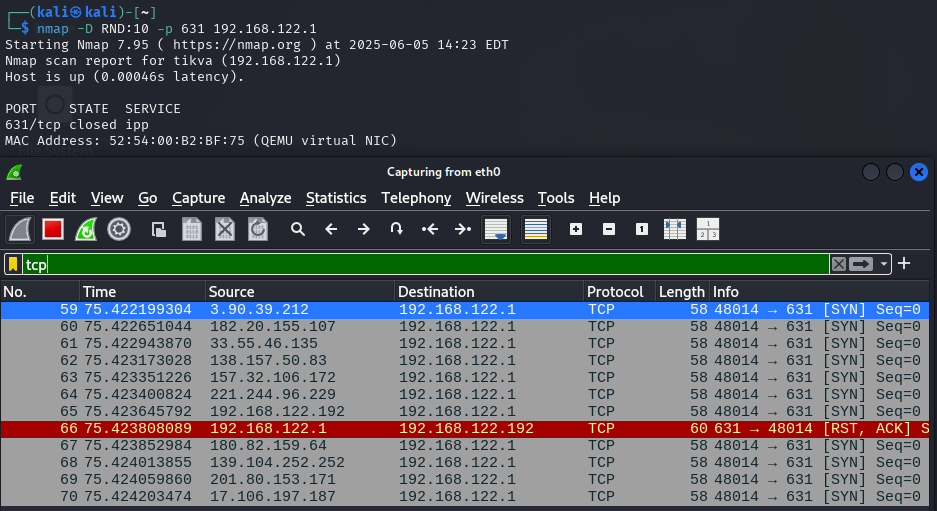Click the zoom in icon

coord(576,229)
